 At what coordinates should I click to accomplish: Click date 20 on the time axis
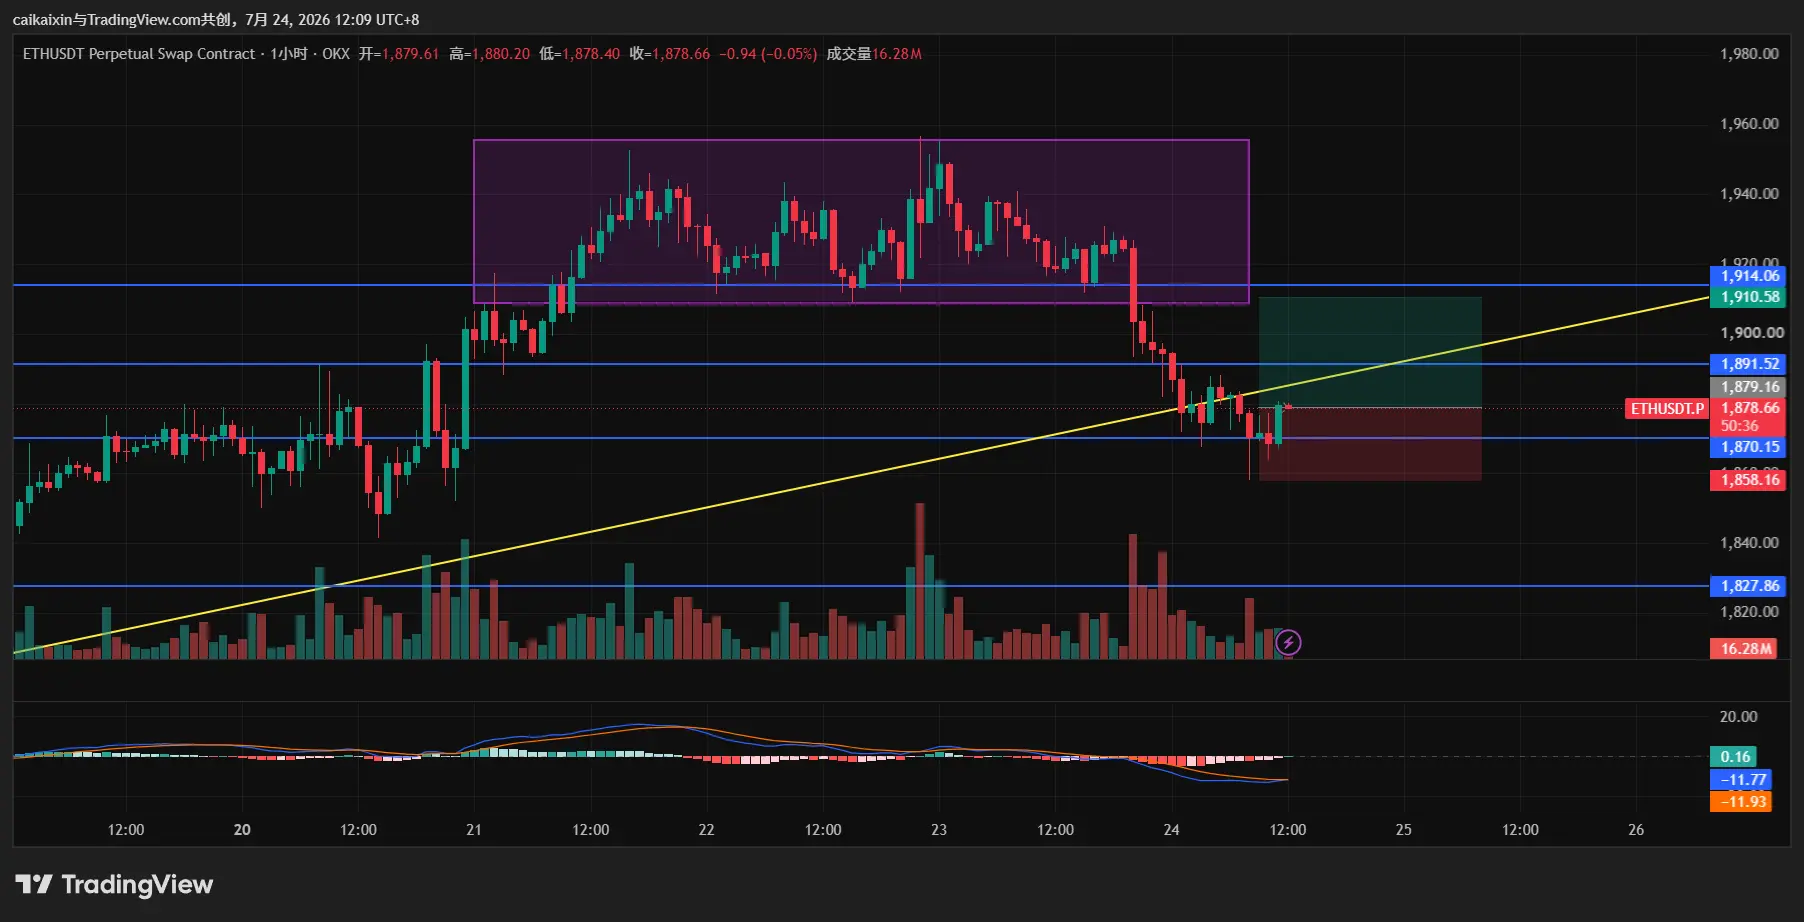242,830
